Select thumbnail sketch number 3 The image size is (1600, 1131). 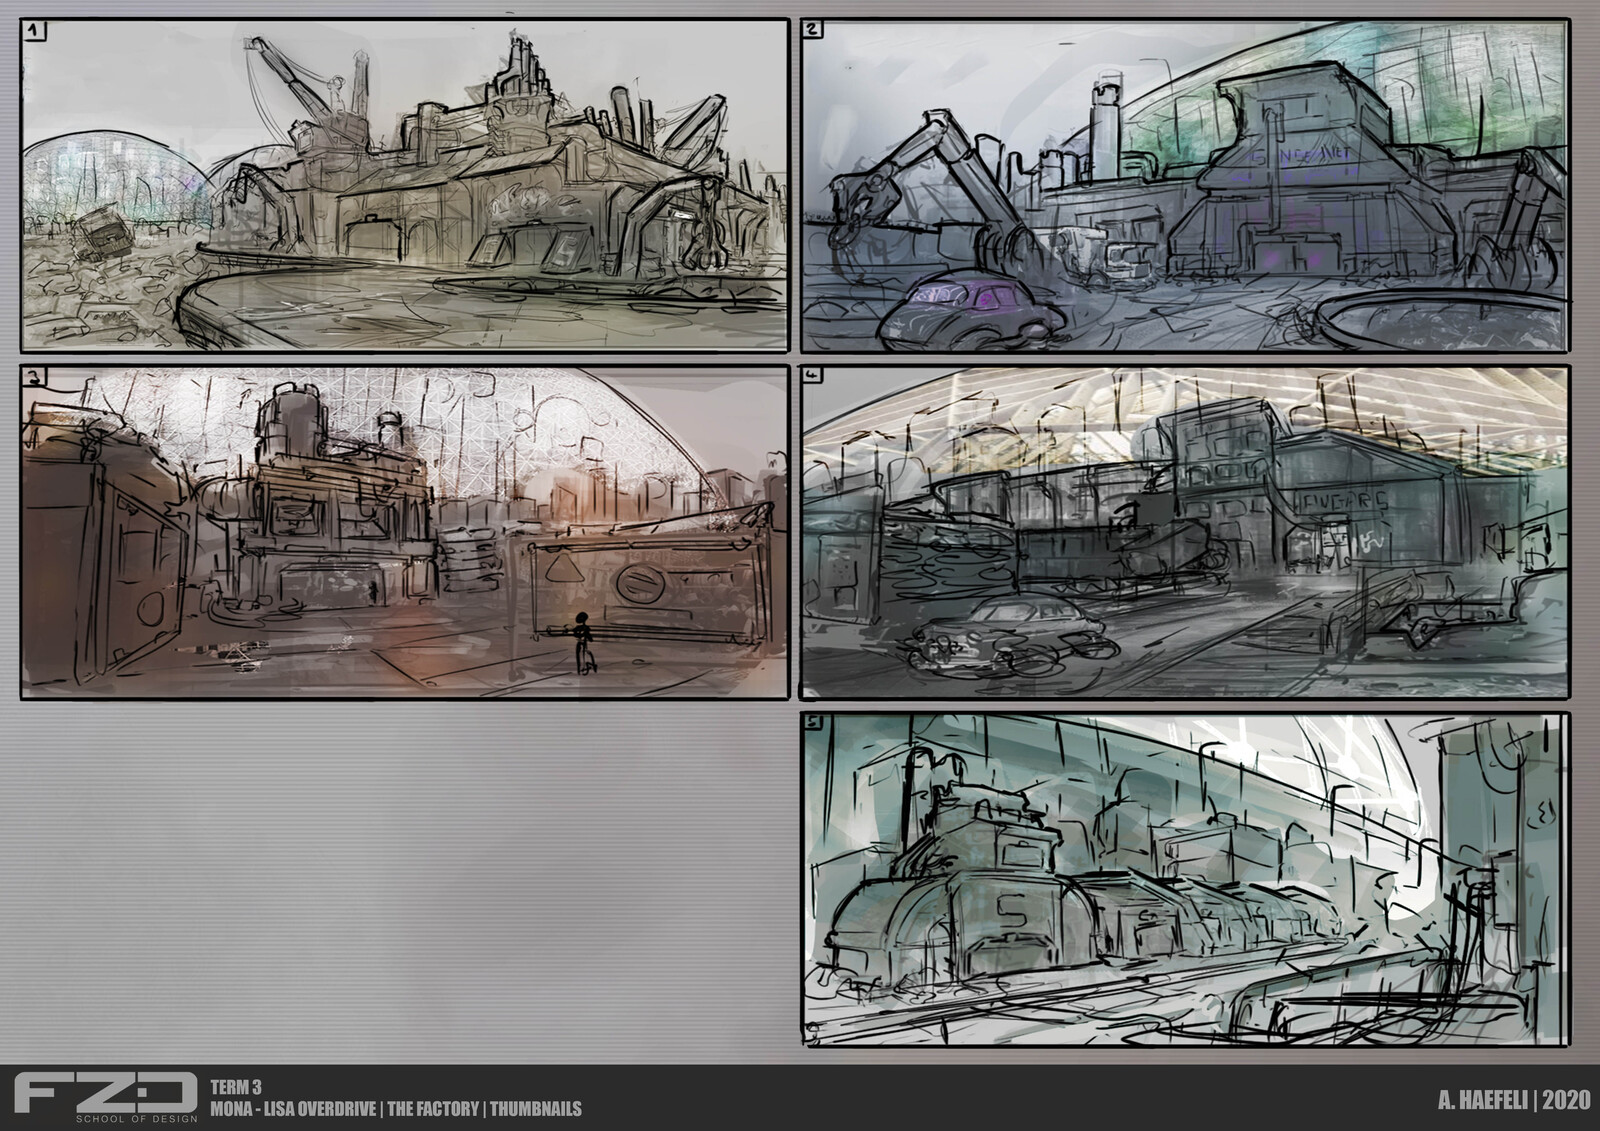405,532
